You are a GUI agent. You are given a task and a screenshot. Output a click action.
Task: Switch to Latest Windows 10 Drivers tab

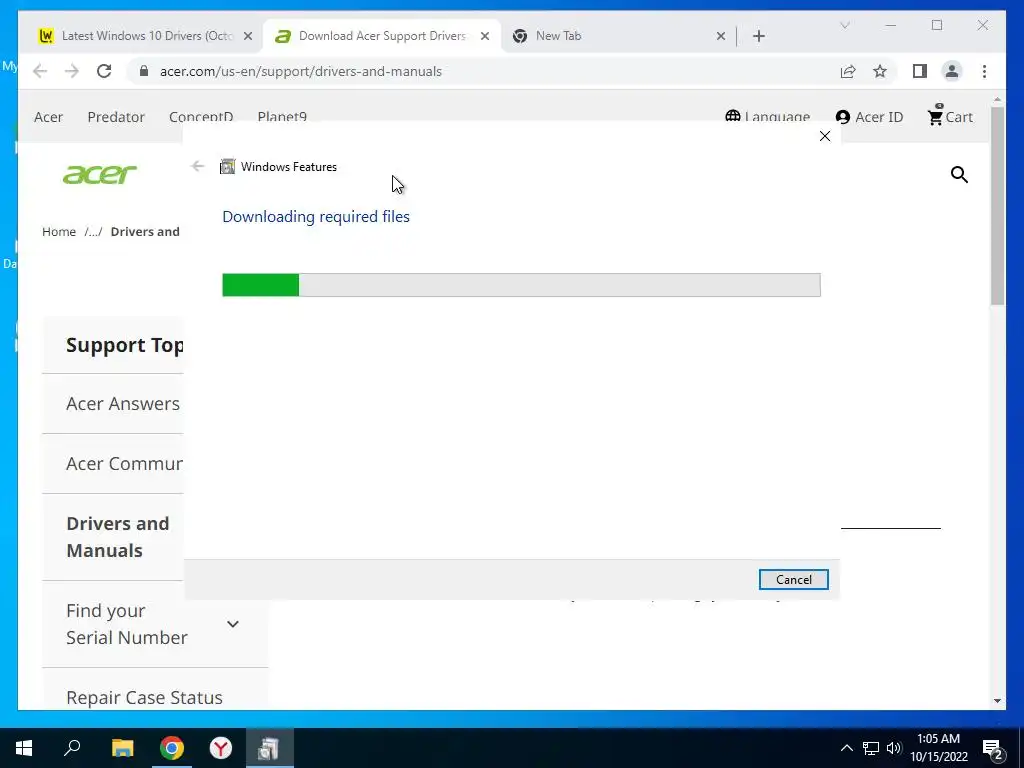145,36
